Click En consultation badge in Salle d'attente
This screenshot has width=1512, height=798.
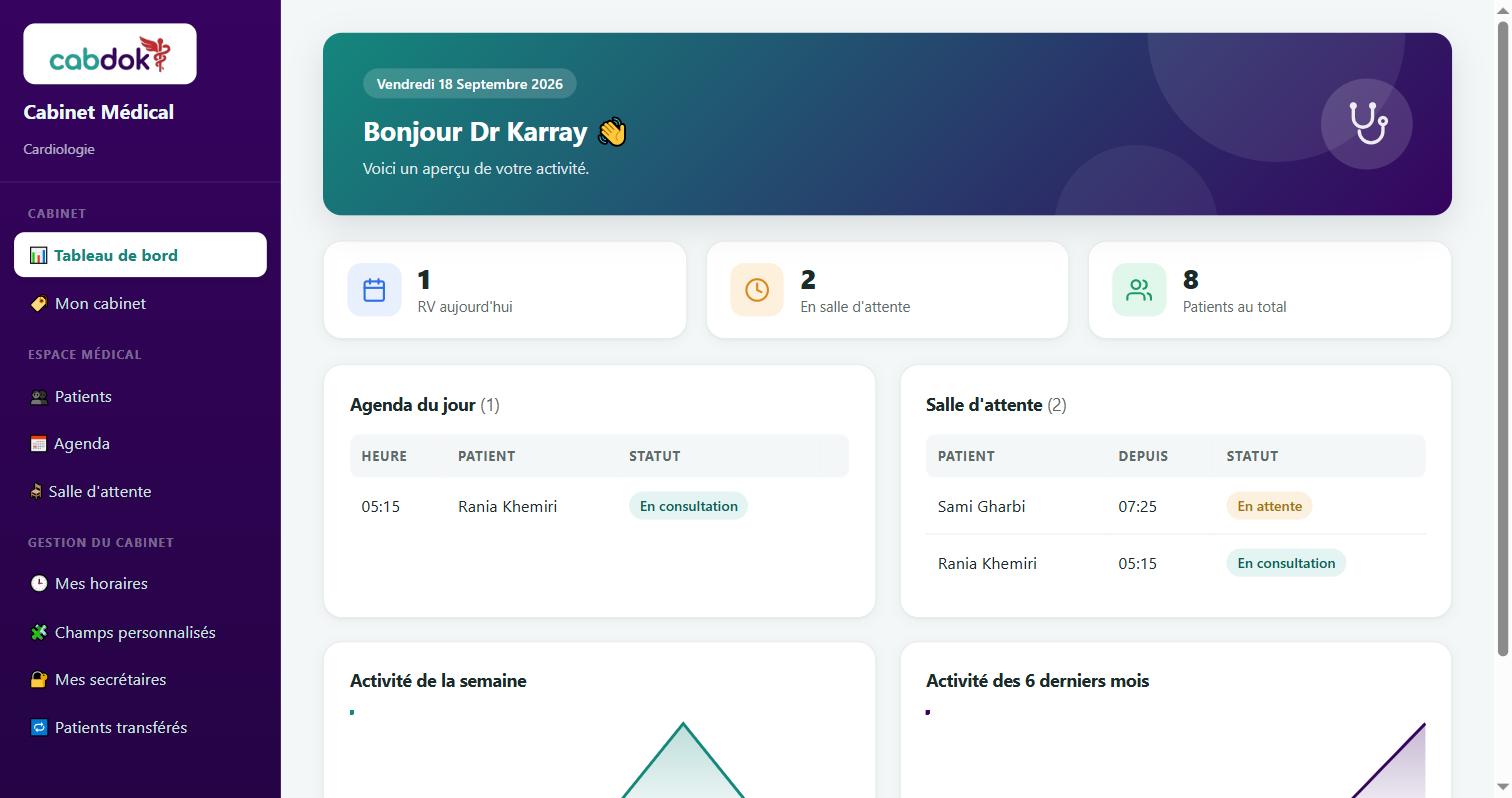[x=1286, y=563]
